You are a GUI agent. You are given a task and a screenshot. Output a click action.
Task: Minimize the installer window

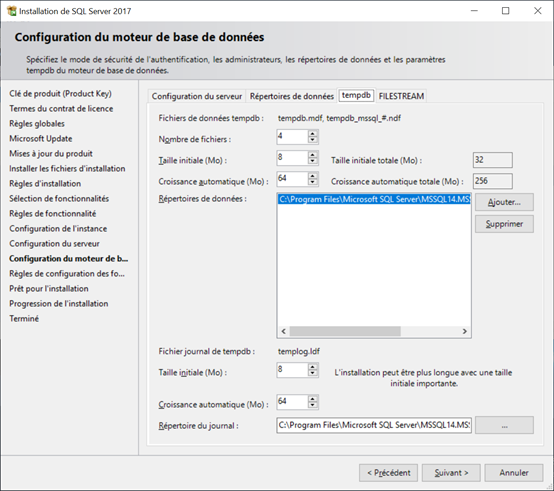click(474, 11)
